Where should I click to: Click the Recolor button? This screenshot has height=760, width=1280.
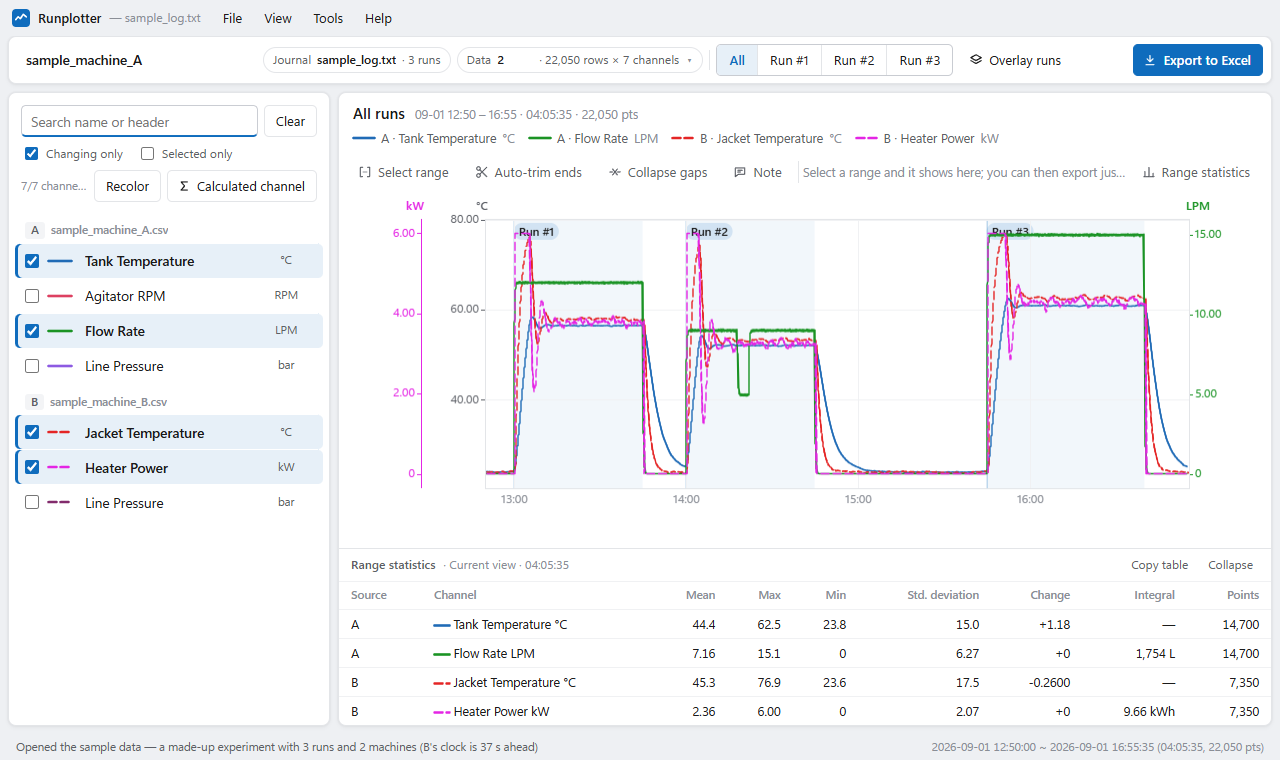(127, 186)
